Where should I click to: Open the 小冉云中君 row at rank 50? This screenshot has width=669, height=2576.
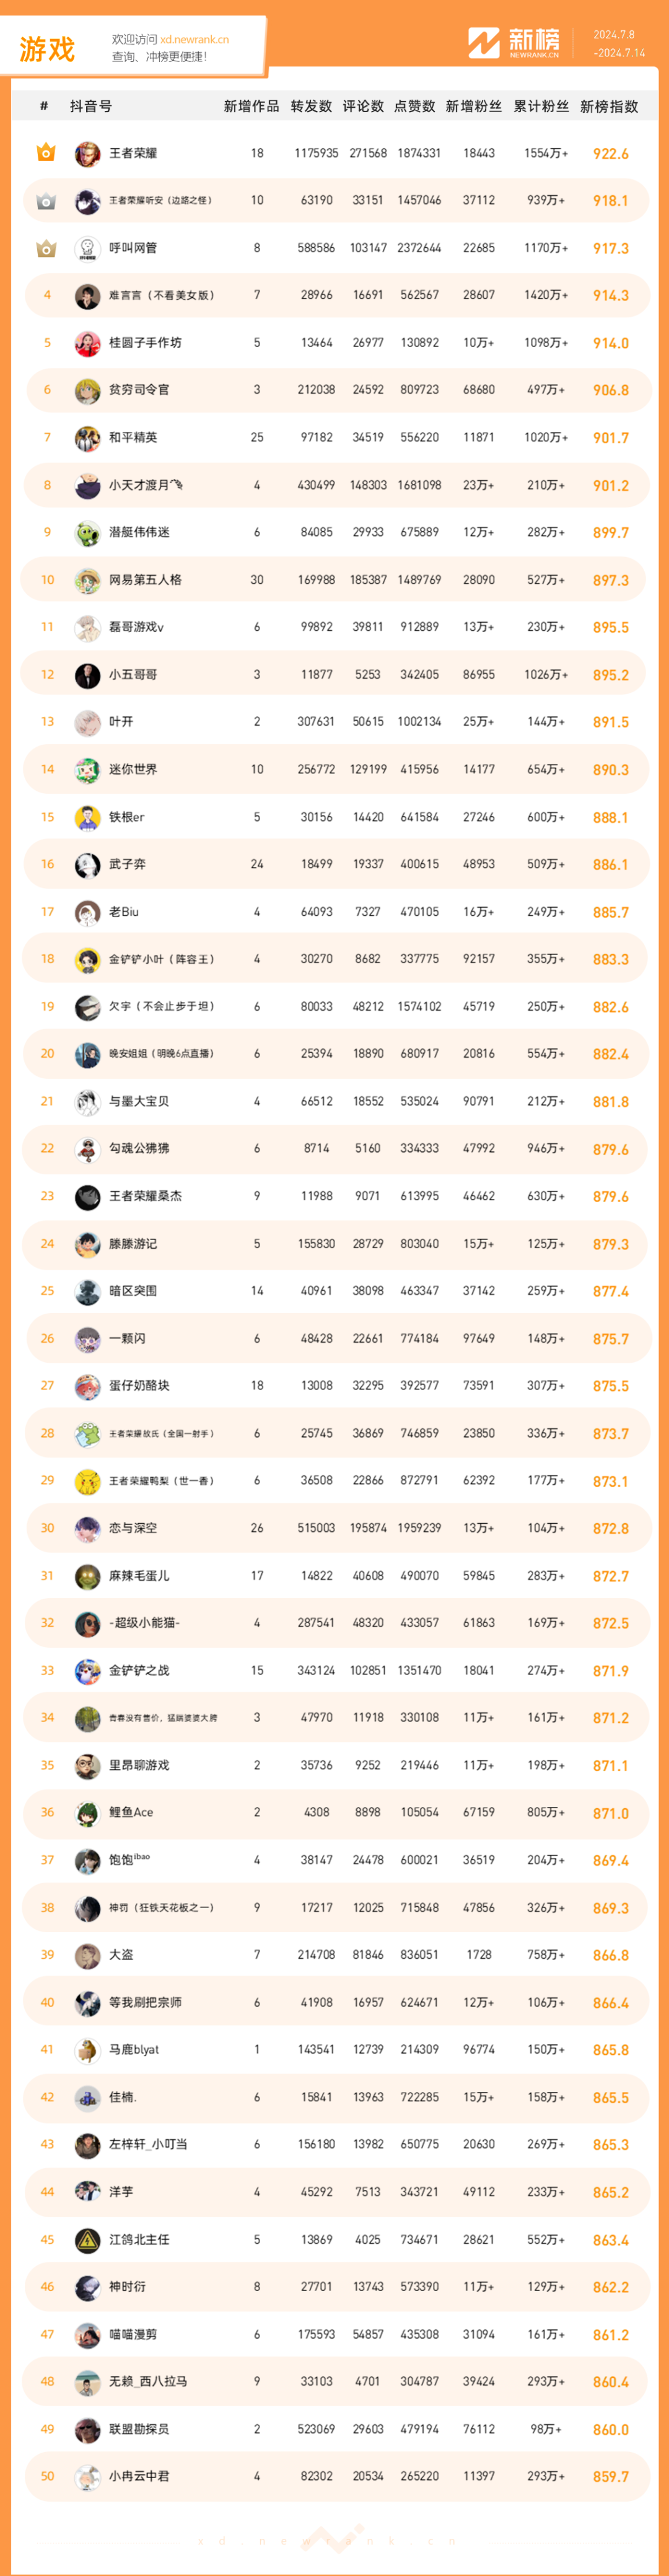click(335, 2477)
